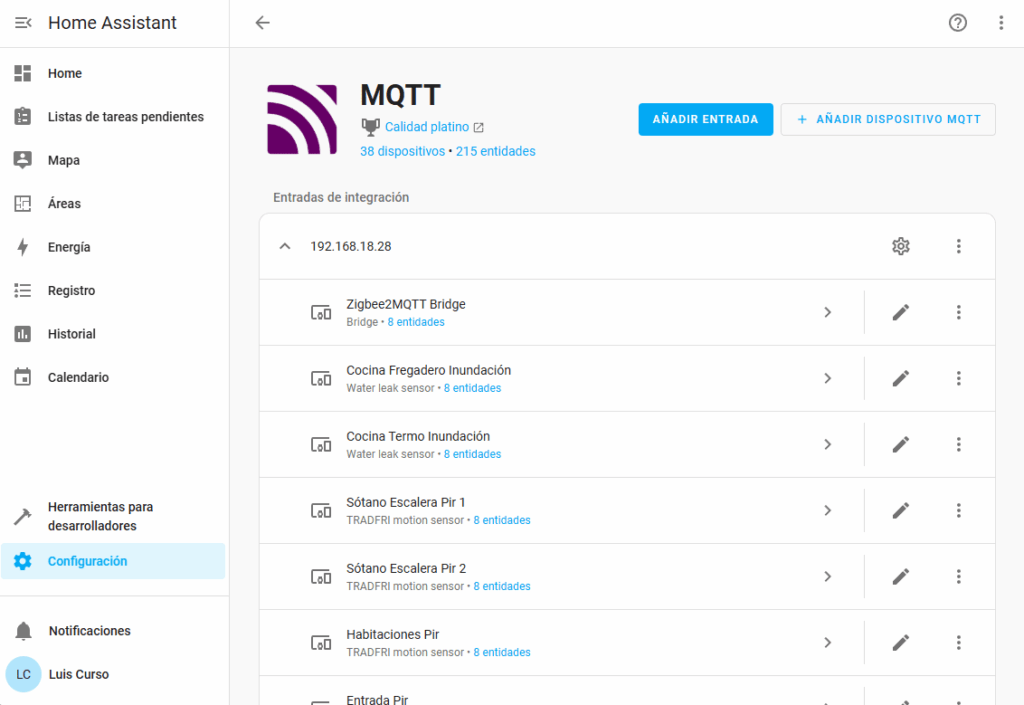Click the Configuración gear icon
1024x705 pixels.
click(x=23, y=561)
